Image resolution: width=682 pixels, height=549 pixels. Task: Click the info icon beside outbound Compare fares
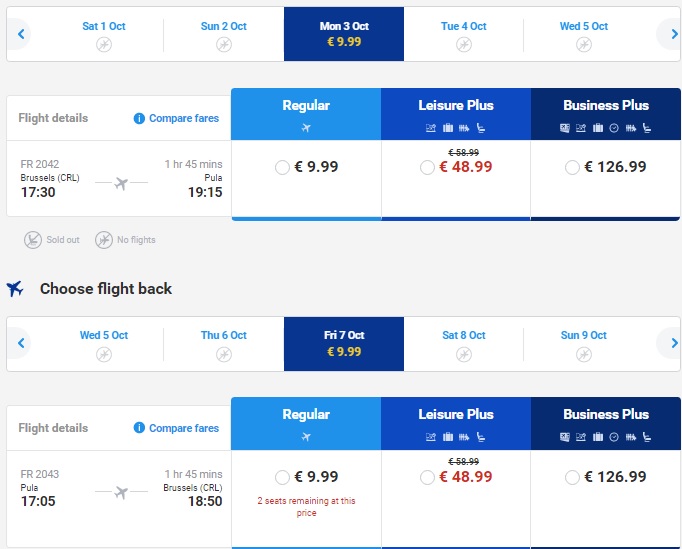(139, 118)
